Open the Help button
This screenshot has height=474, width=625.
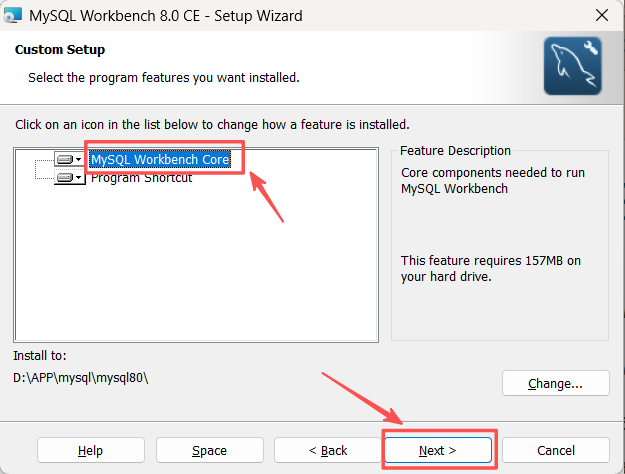click(x=91, y=450)
